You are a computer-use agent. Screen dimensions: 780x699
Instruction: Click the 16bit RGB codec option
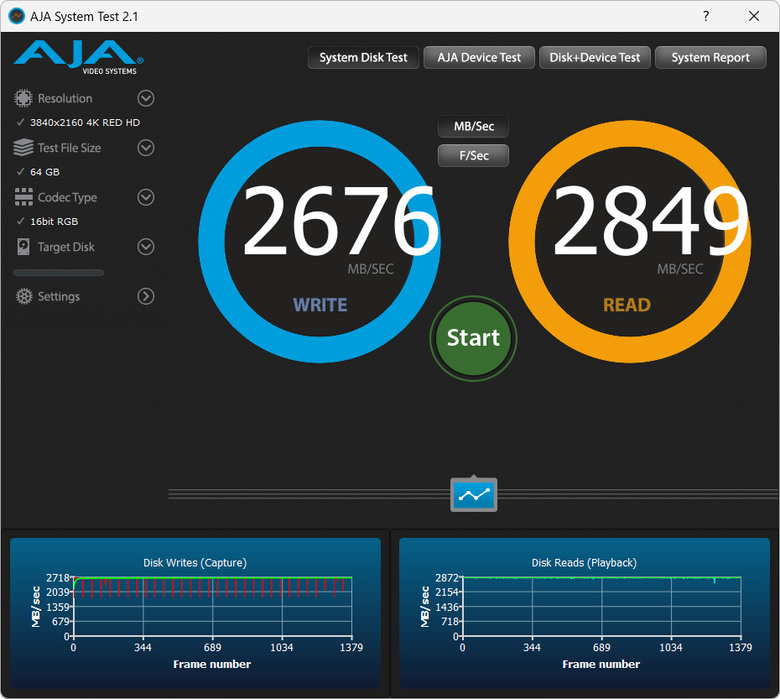tap(54, 221)
